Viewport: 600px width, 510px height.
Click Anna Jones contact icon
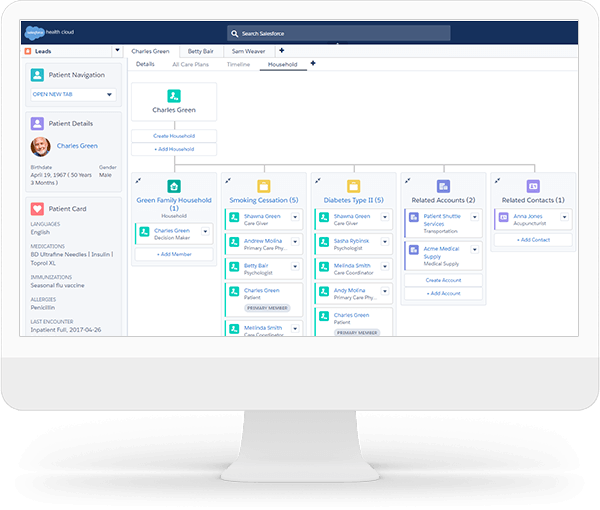click(504, 217)
